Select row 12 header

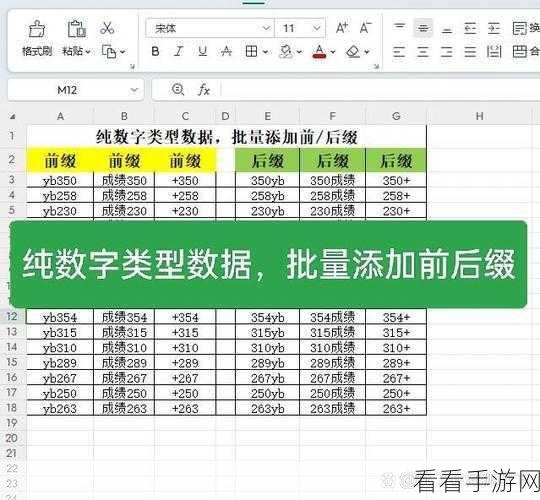13,316
